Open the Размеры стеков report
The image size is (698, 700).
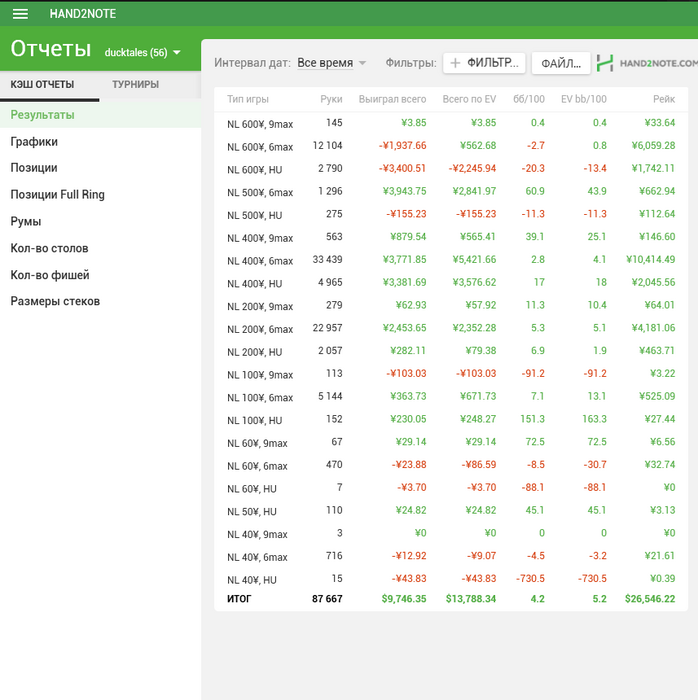tap(55, 301)
